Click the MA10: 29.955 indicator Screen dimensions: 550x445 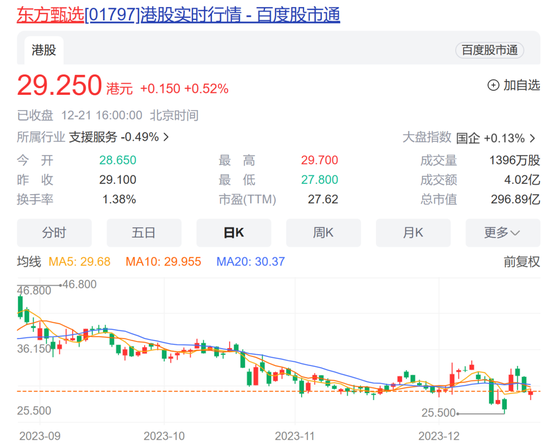pyautogui.click(x=163, y=262)
